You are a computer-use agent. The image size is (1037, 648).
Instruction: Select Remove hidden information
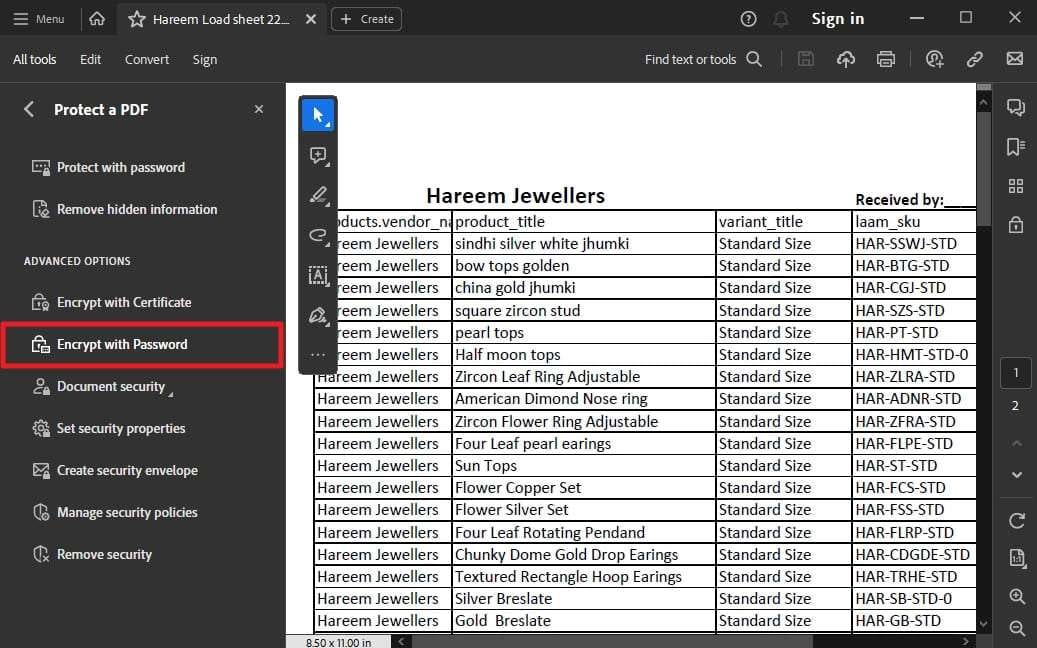coord(125,209)
